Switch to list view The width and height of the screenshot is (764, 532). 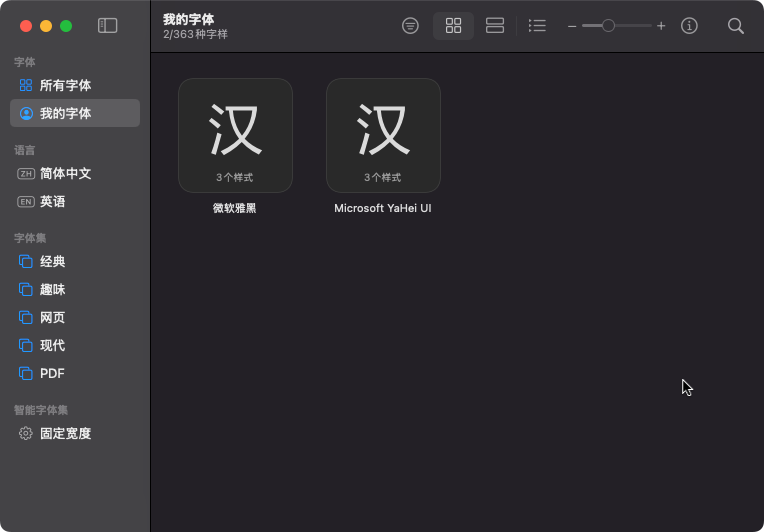click(537, 26)
